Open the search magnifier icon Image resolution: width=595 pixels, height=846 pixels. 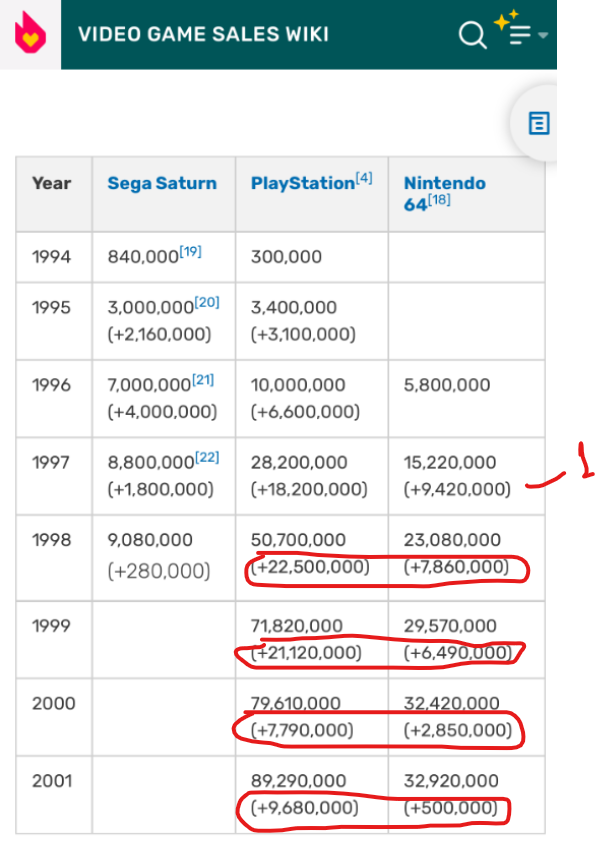(x=473, y=35)
